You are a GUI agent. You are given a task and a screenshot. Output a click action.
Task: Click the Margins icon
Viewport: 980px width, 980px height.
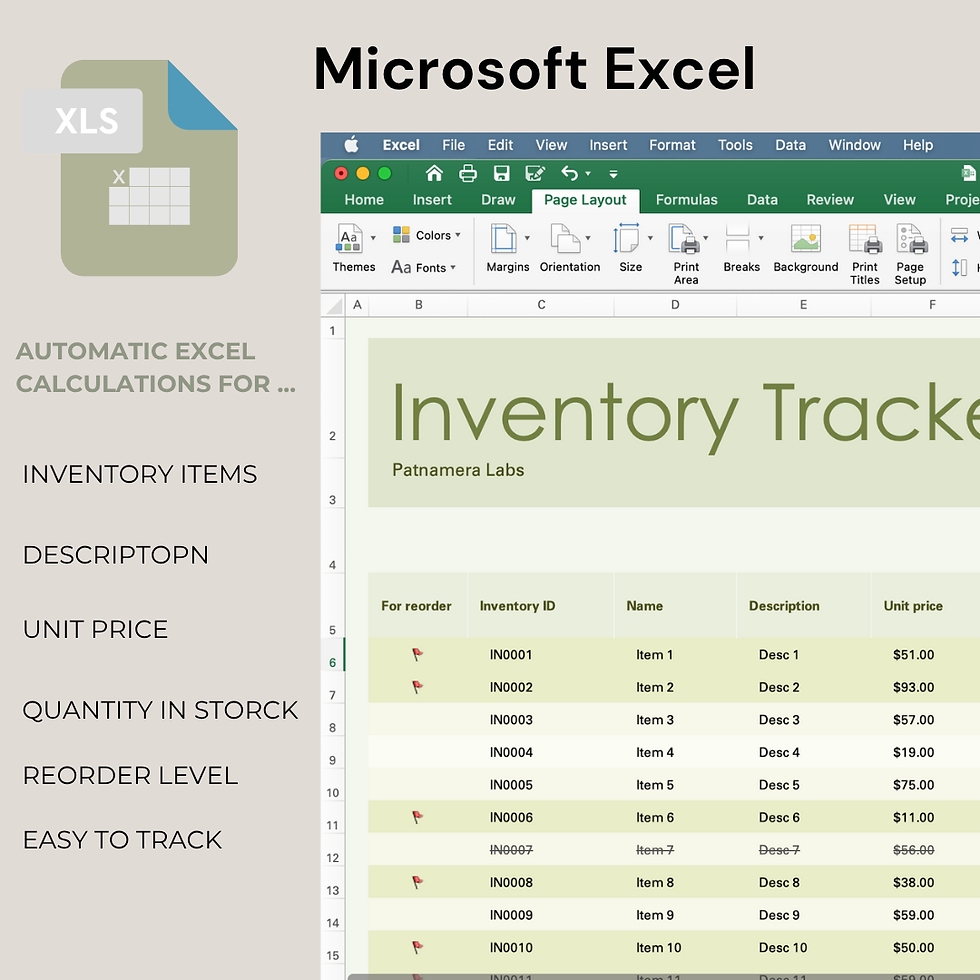(x=503, y=238)
